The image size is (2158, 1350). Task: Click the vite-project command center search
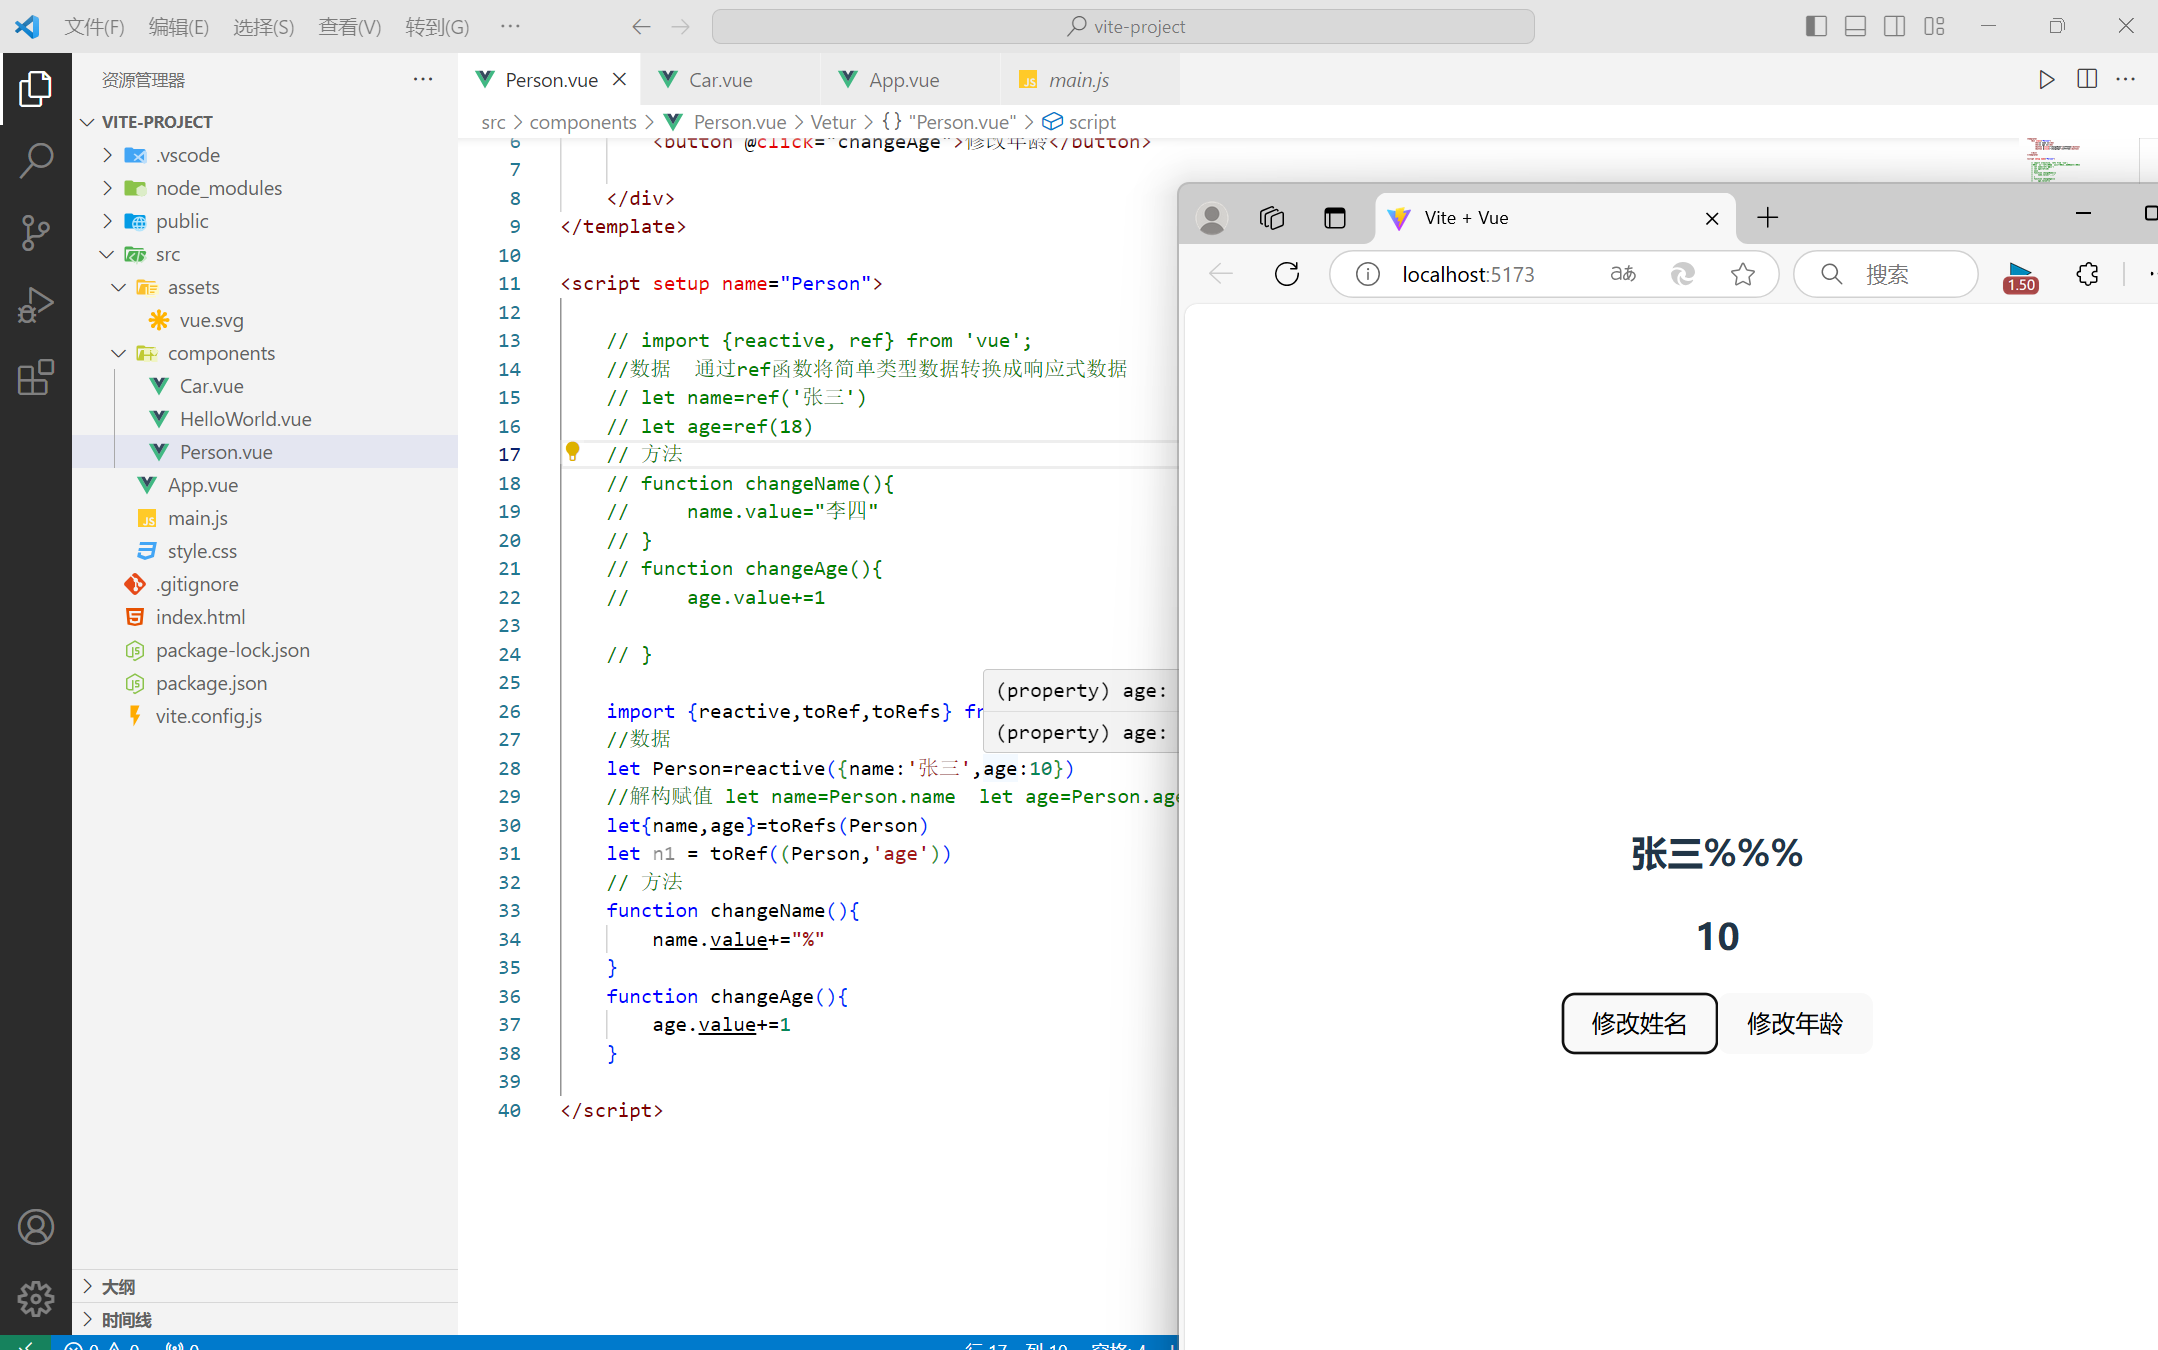point(1123,27)
